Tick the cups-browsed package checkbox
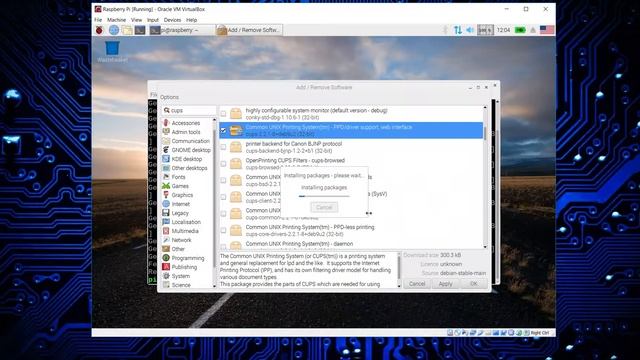Image resolution: width=640 pixels, height=360 pixels. coord(223,164)
